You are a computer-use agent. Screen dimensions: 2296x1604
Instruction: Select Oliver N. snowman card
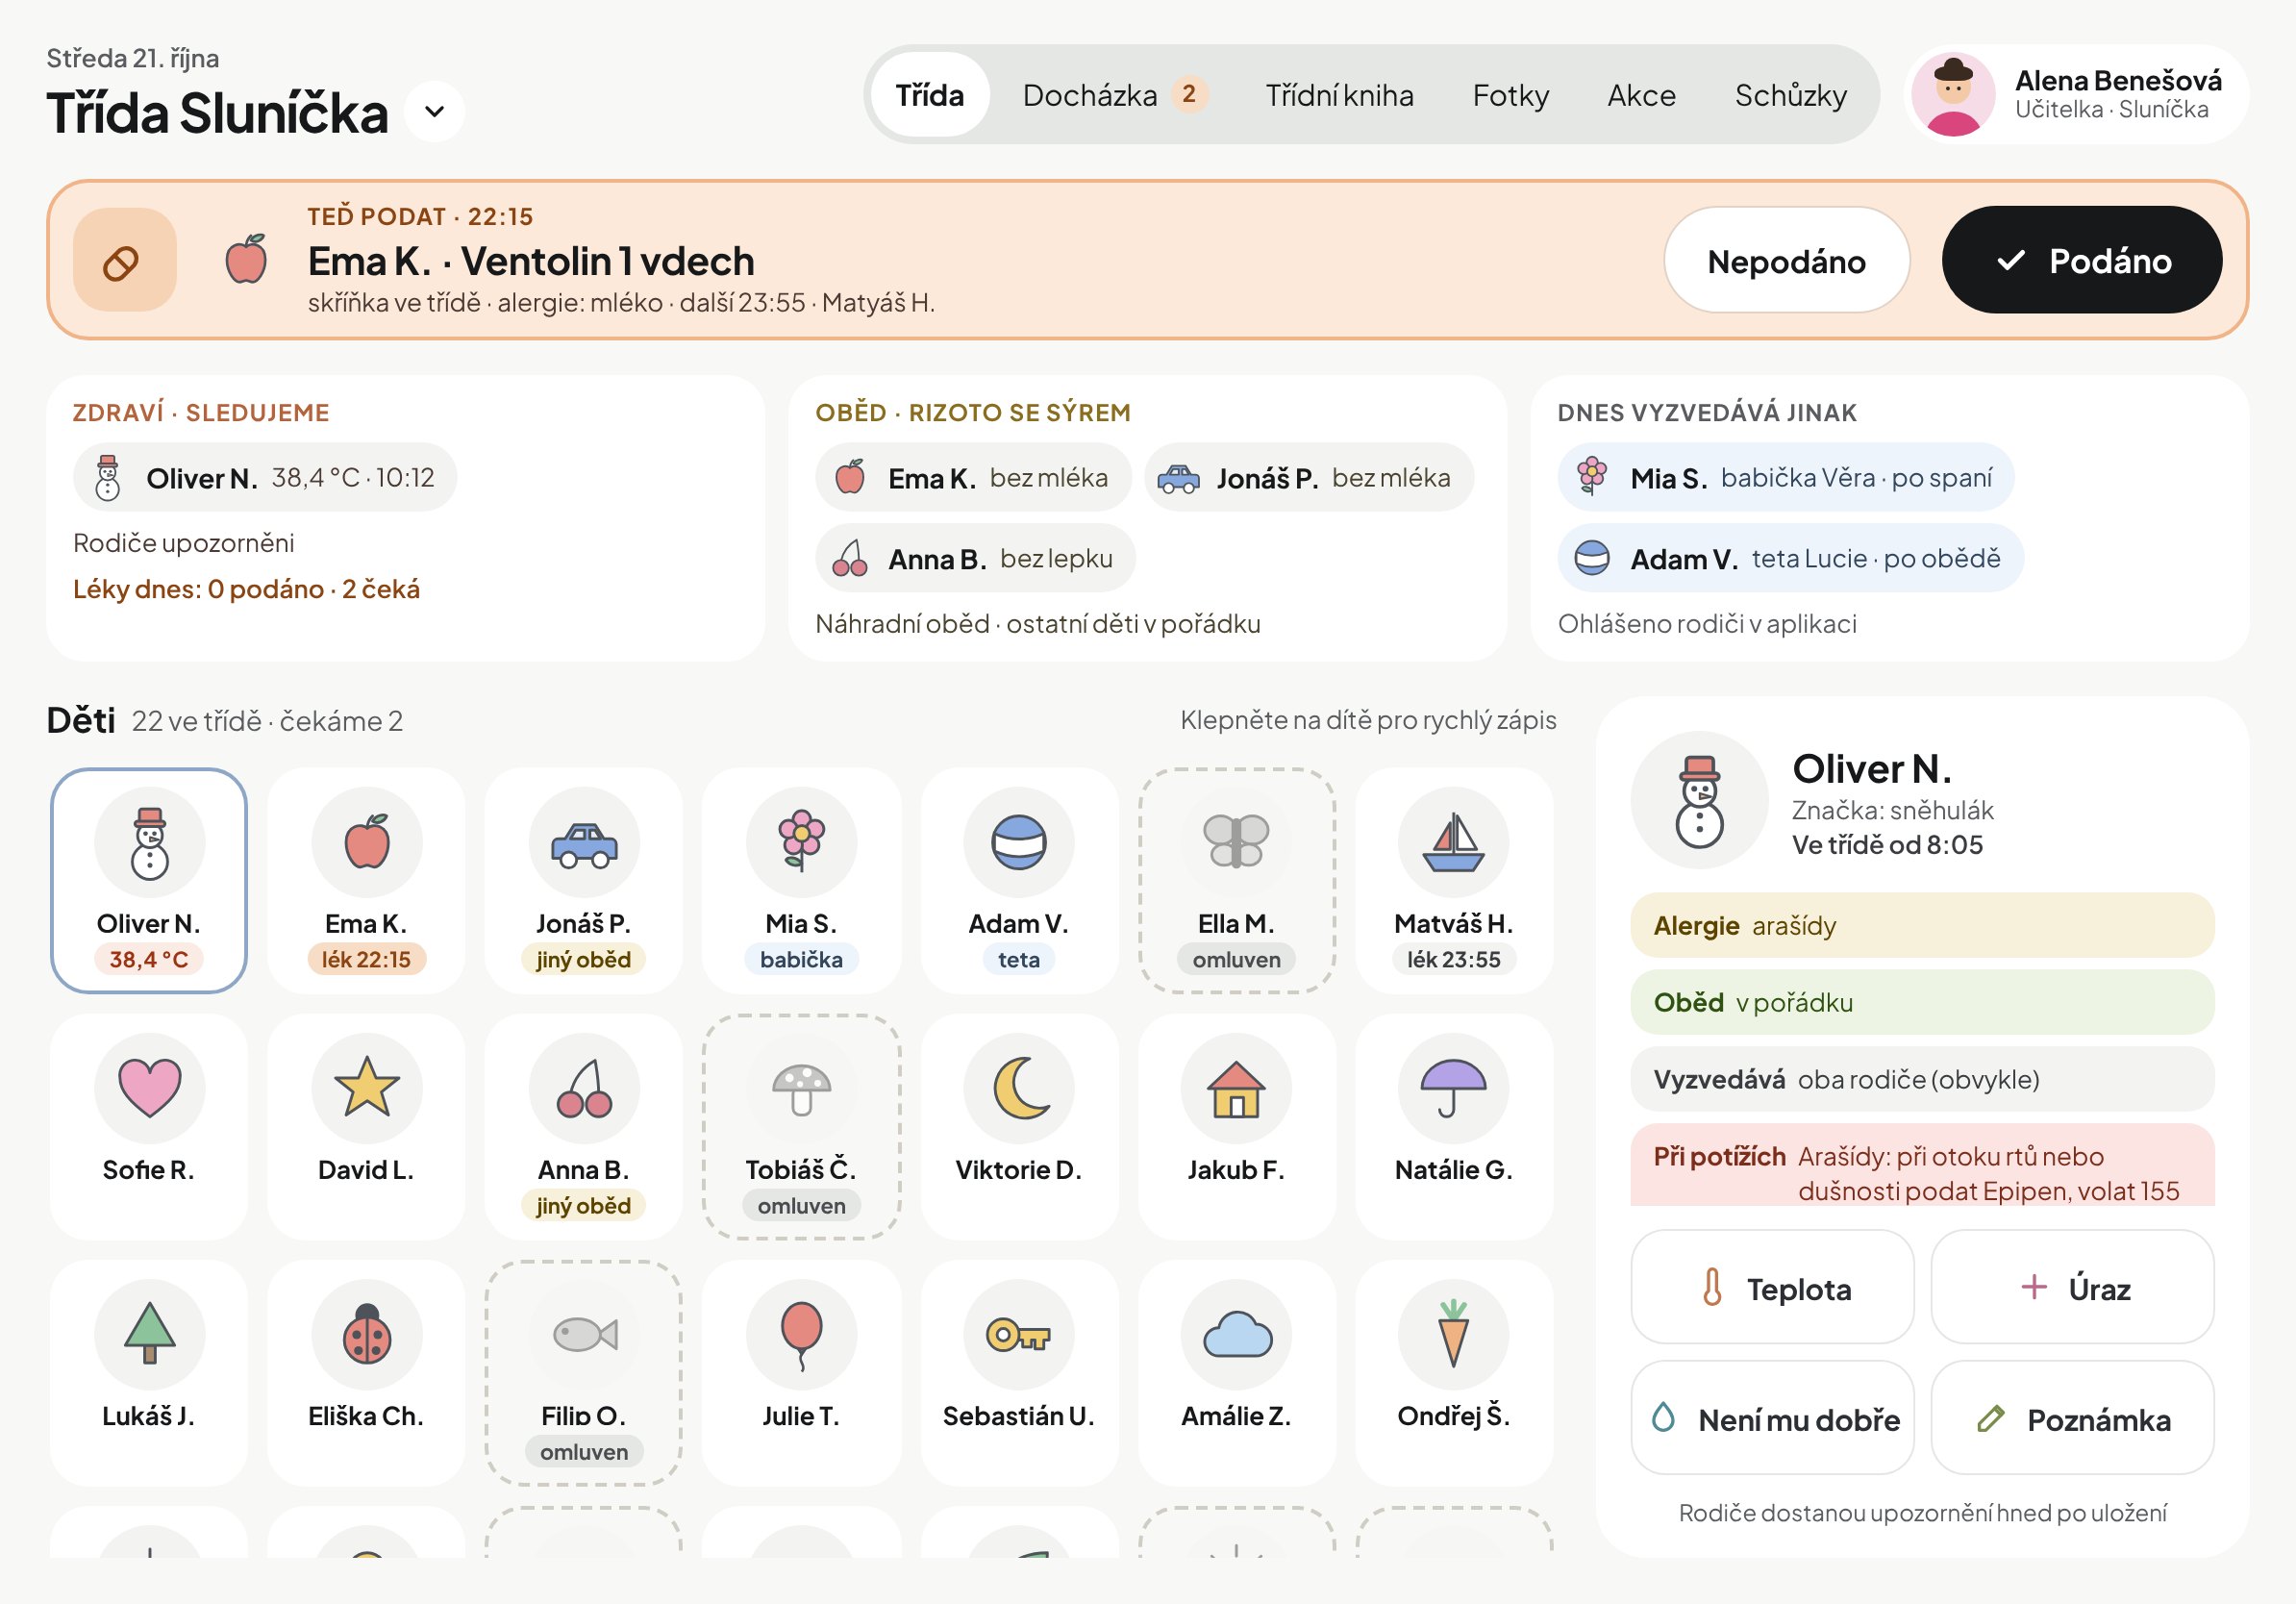(149, 880)
